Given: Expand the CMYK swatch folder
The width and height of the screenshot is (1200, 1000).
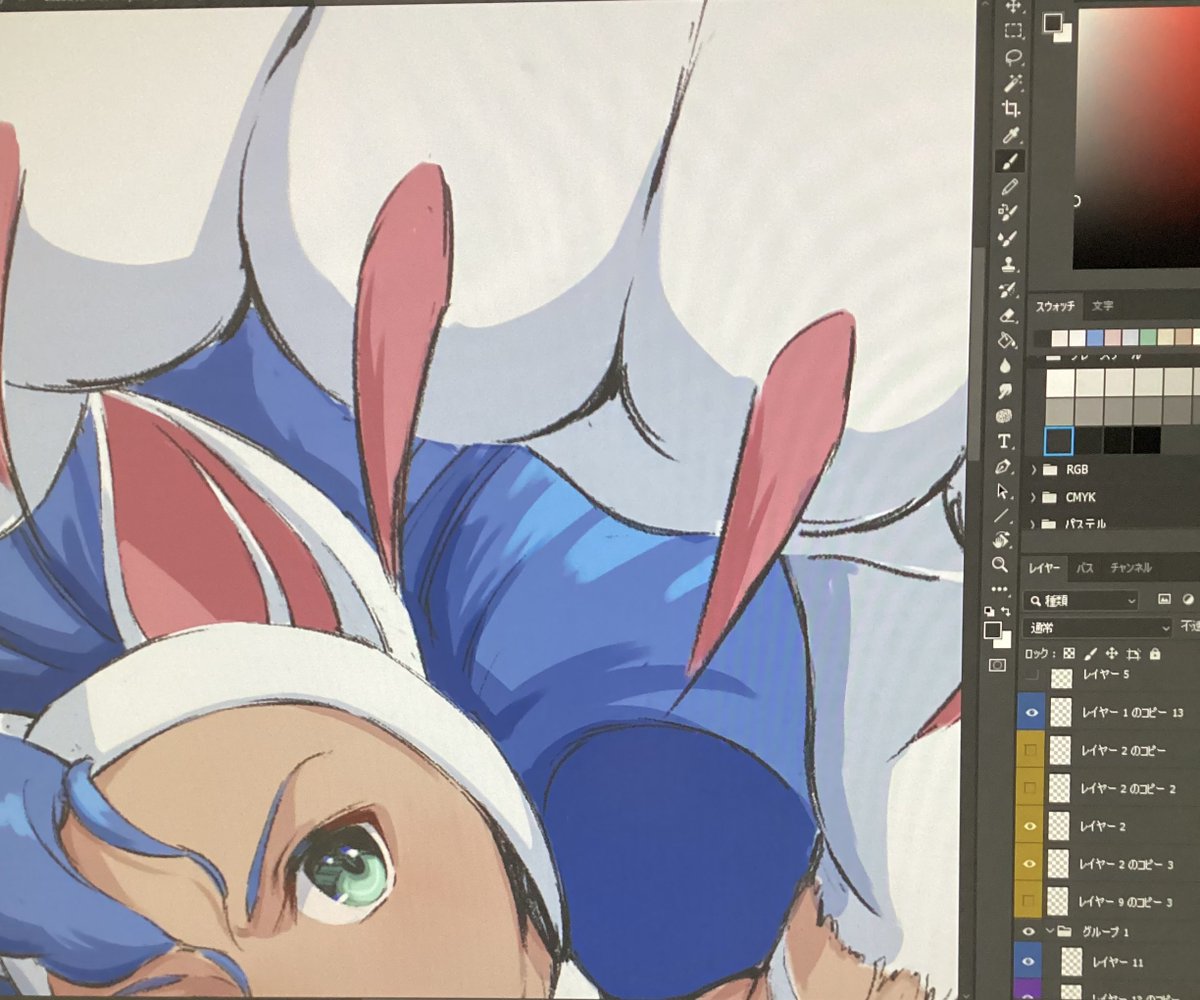Looking at the screenshot, I should tap(1032, 496).
